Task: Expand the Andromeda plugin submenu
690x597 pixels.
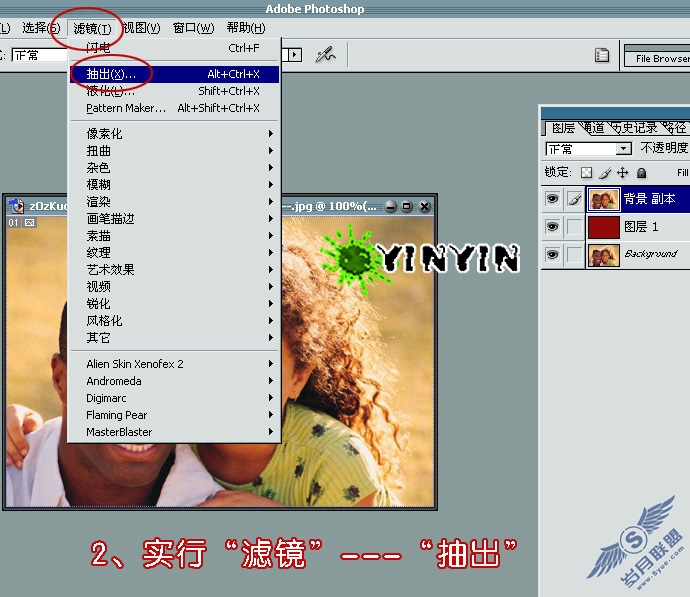Action: (174, 381)
